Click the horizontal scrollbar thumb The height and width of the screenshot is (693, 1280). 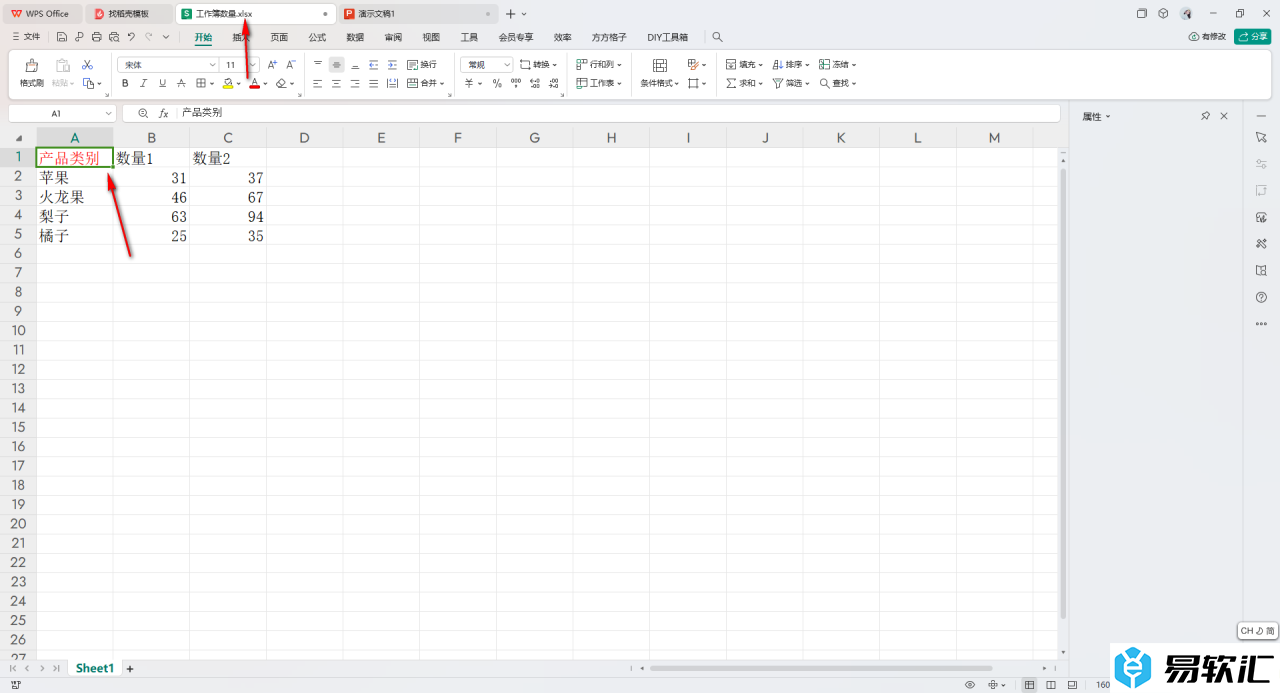point(821,668)
